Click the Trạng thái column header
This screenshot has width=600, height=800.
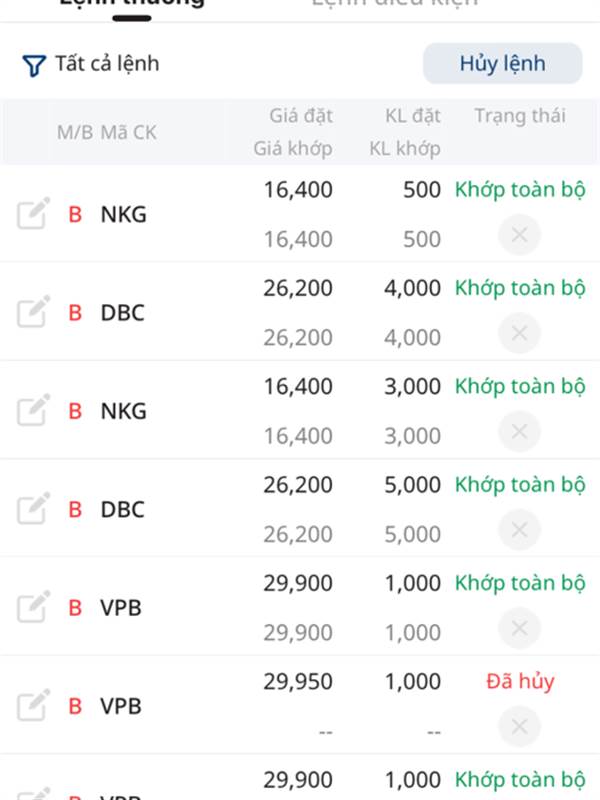(519, 115)
